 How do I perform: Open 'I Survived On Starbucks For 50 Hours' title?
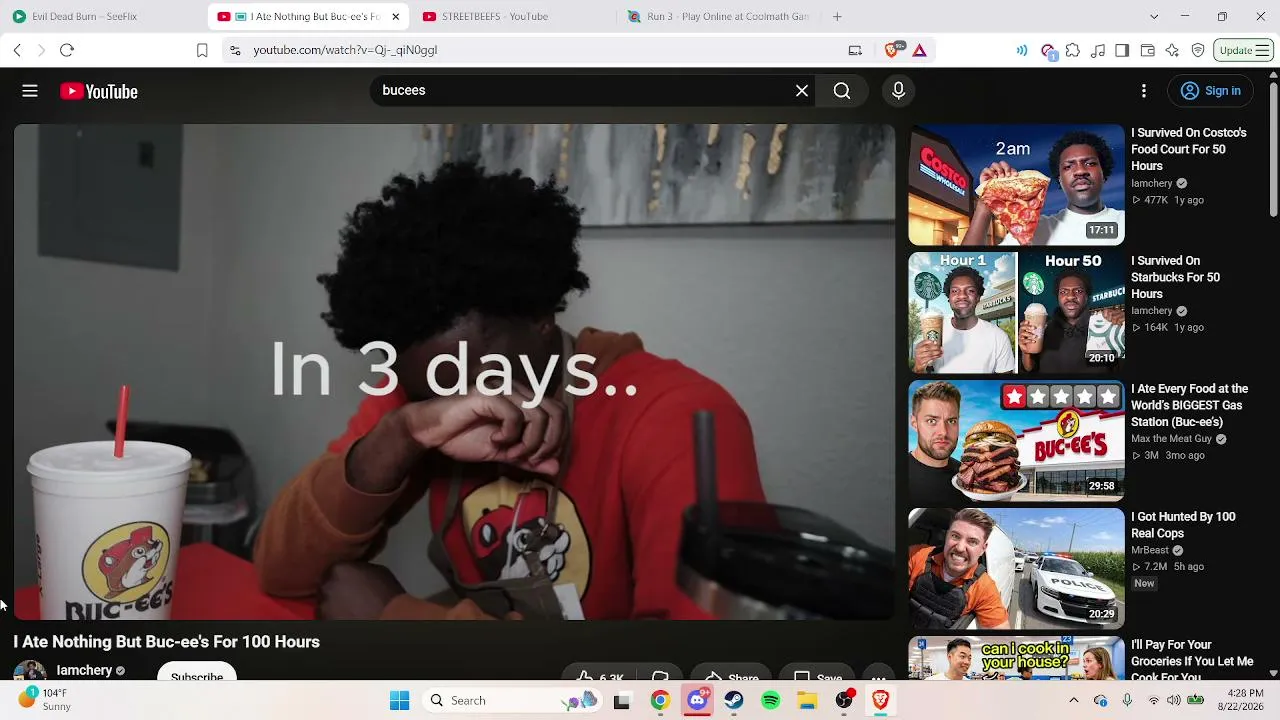(x=1176, y=277)
